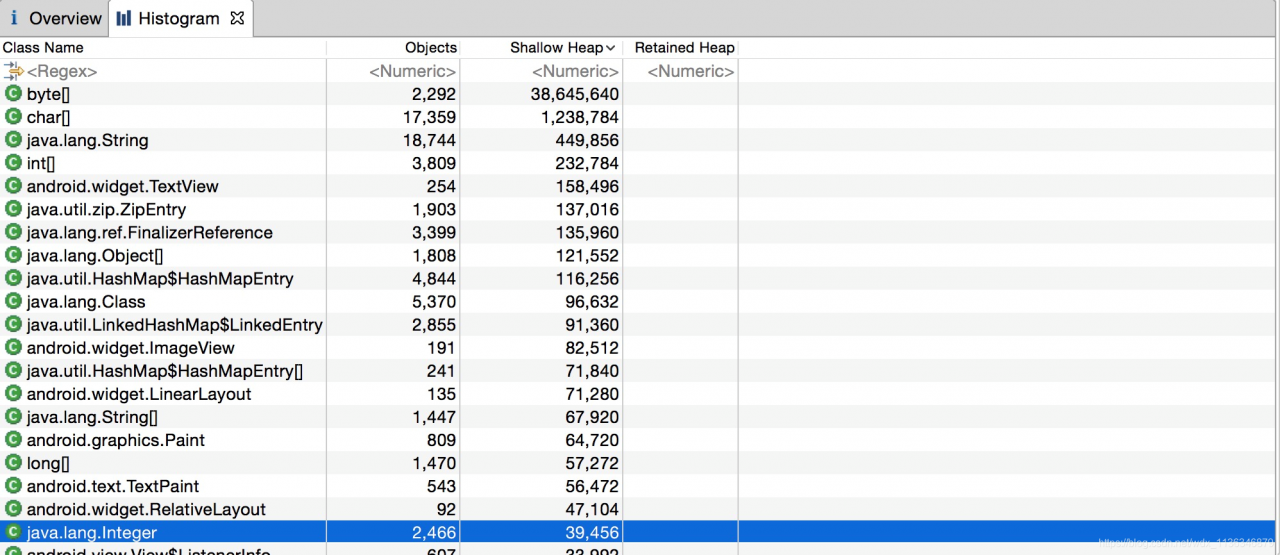Click the Overview tab info icon
This screenshot has height=555, width=1280.
point(14,18)
